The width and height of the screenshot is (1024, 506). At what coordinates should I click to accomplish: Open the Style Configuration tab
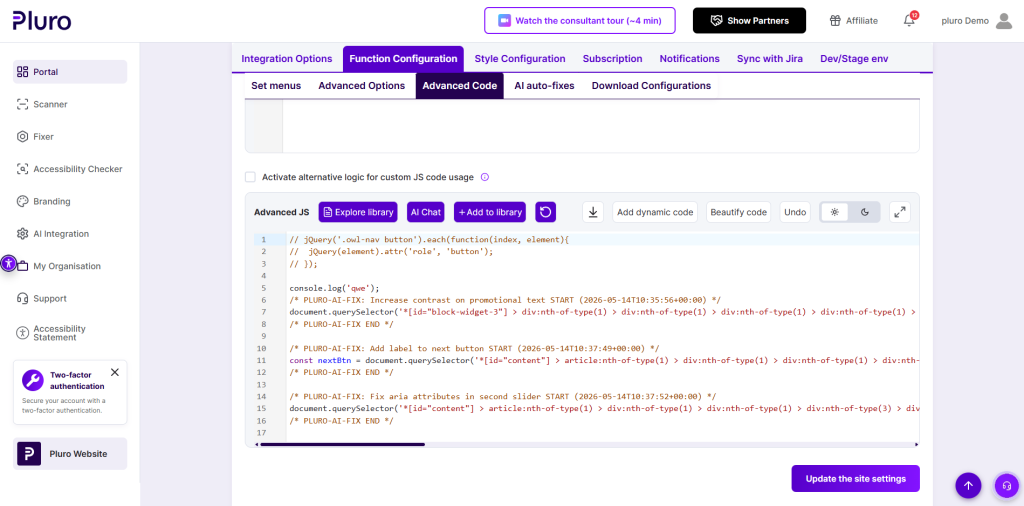[x=520, y=59]
